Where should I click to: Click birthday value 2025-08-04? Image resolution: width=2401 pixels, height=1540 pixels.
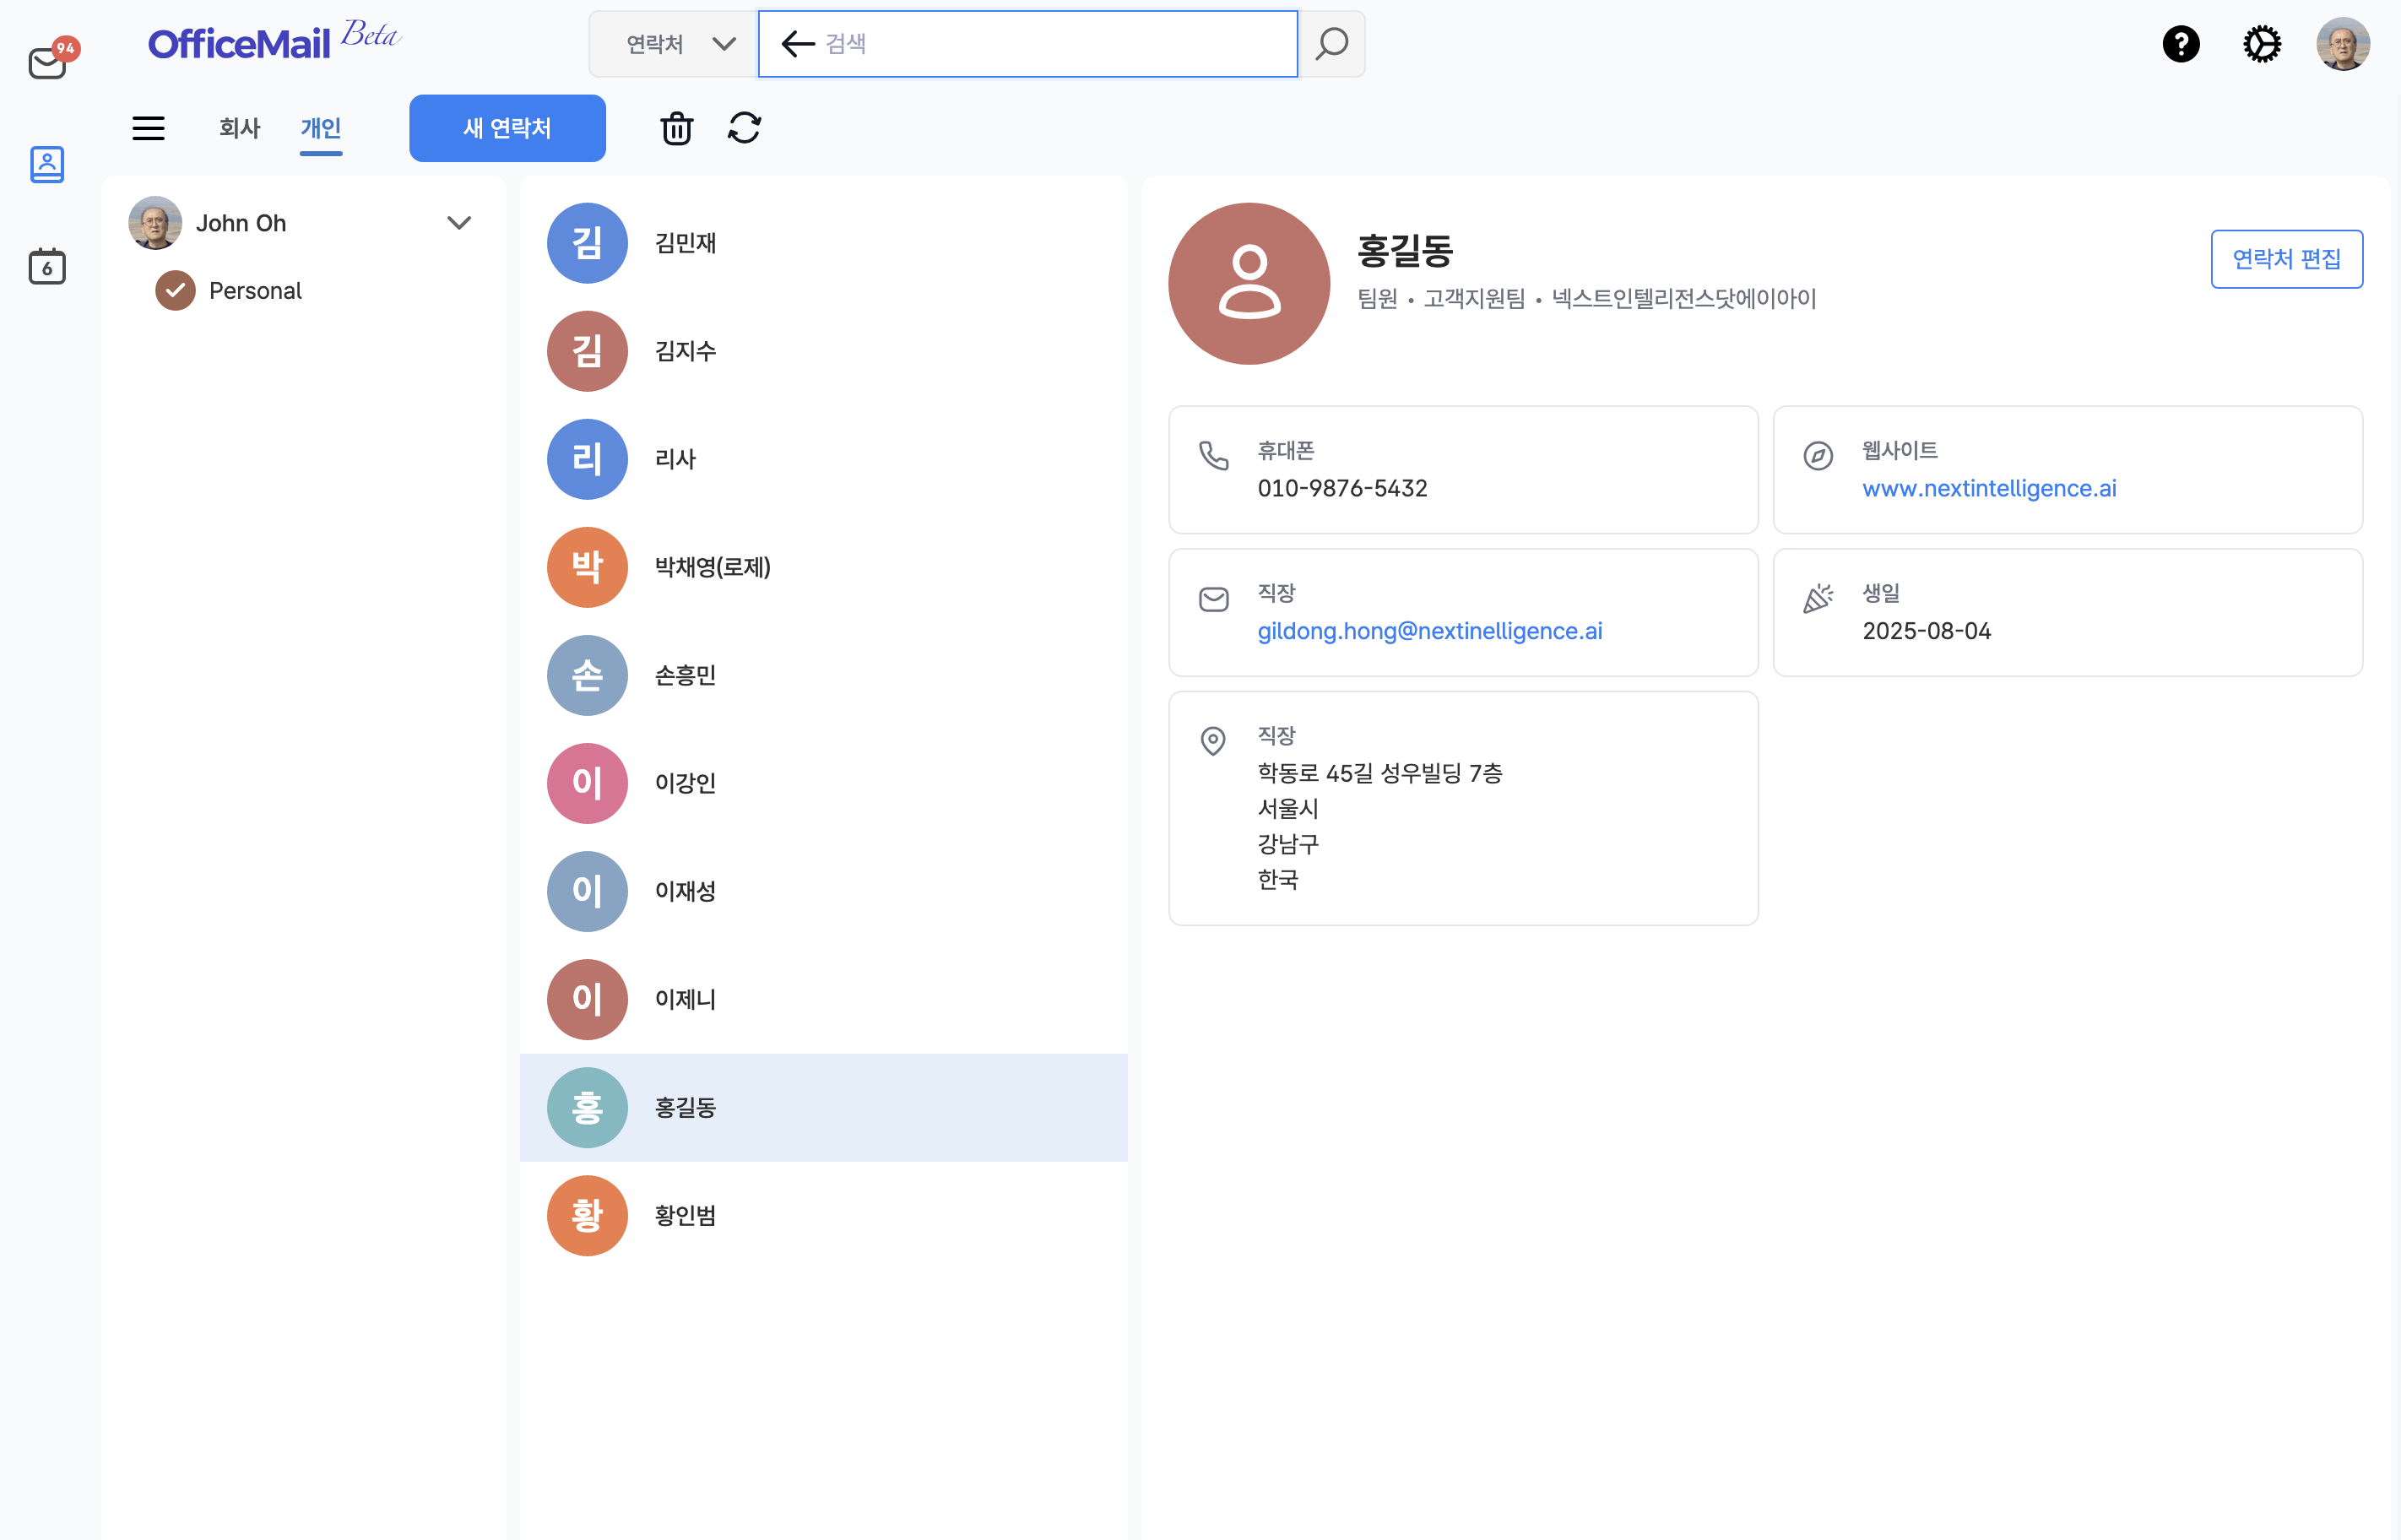tap(1926, 631)
